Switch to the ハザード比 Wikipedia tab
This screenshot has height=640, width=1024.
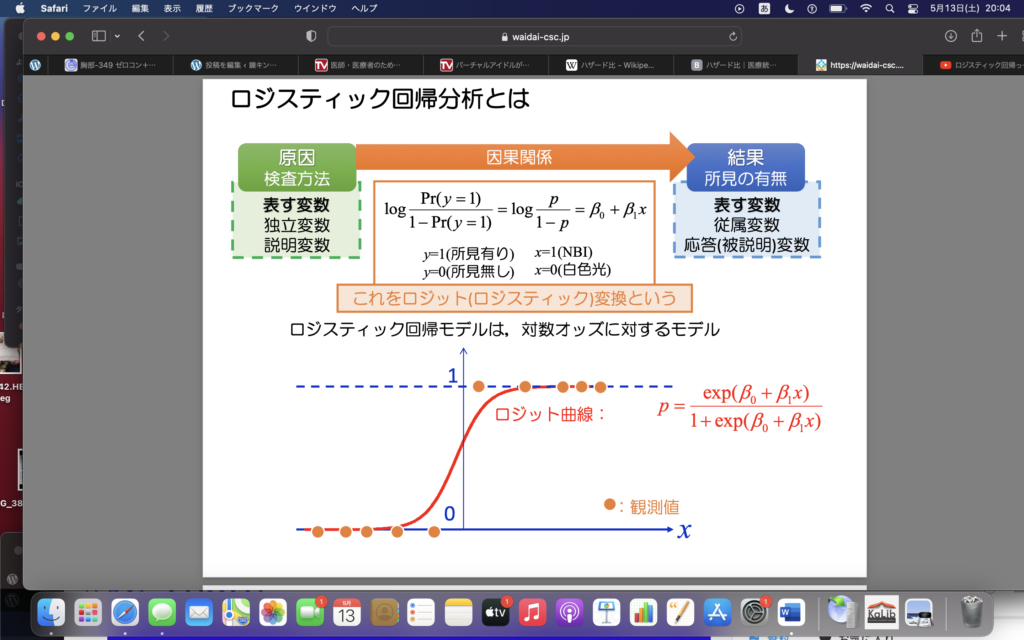[610, 65]
